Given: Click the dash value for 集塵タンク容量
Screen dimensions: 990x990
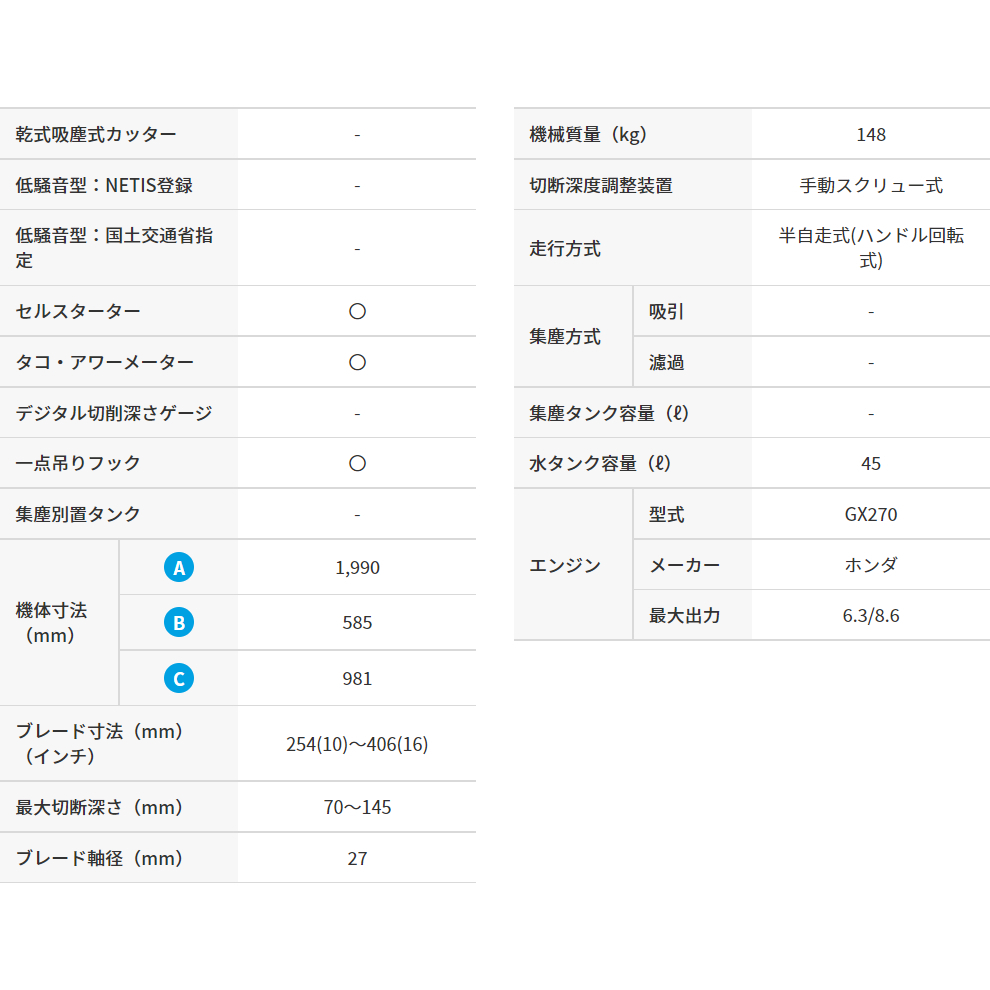Looking at the screenshot, I should [x=871, y=414].
